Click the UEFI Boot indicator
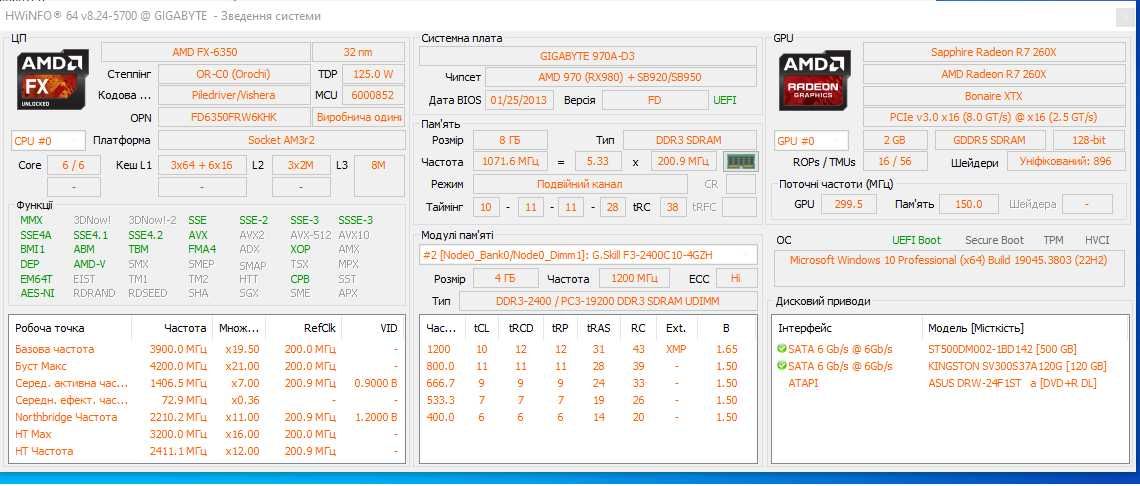 coord(916,240)
